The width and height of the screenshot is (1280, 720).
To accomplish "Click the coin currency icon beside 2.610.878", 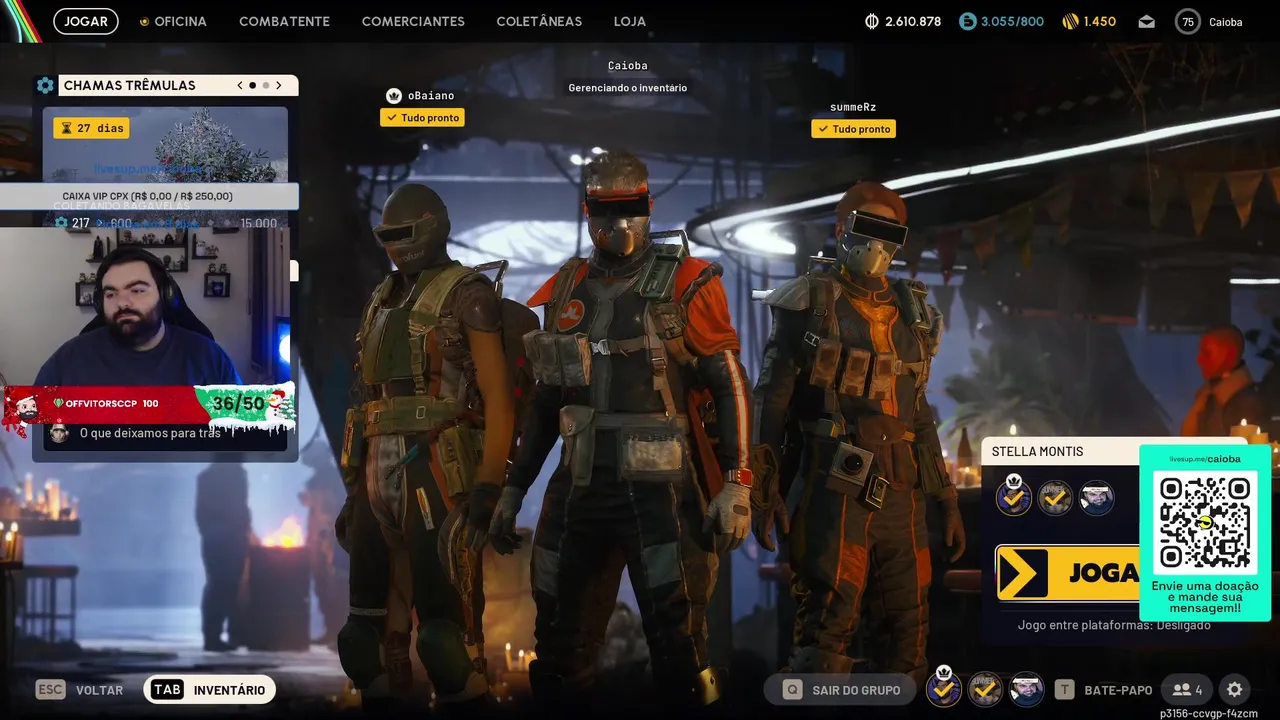I will 871,21.
